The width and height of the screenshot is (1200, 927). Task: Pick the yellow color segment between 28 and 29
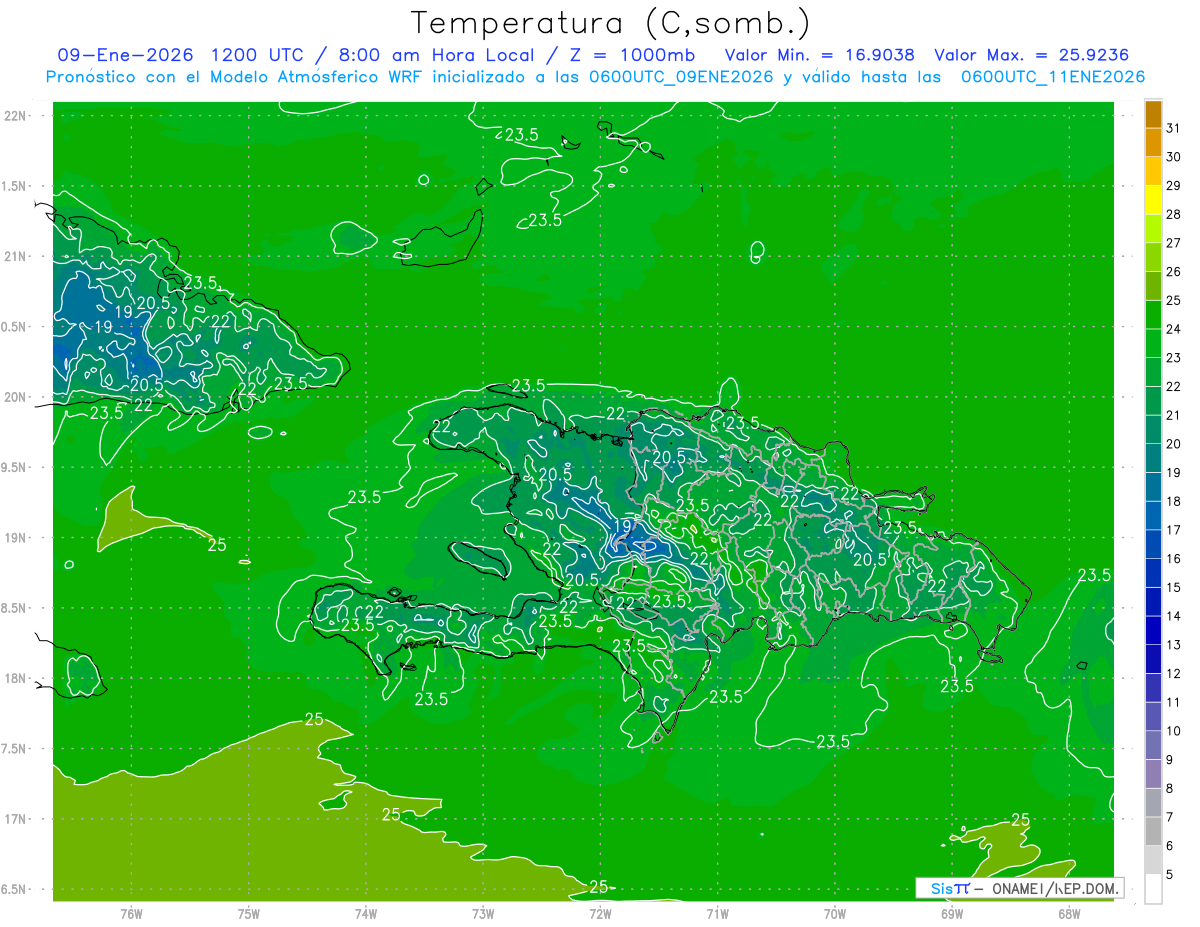click(1153, 200)
